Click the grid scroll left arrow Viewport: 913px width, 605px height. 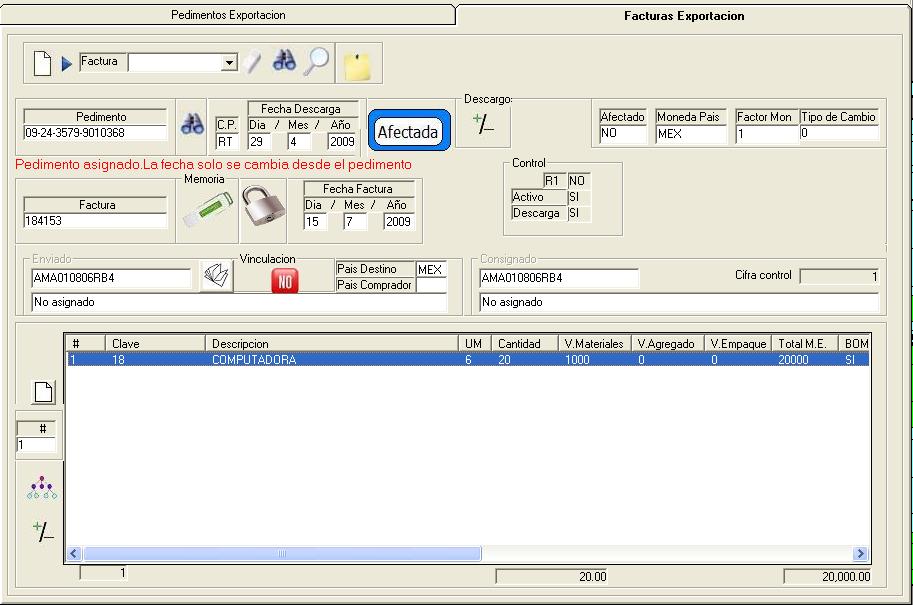click(74, 553)
